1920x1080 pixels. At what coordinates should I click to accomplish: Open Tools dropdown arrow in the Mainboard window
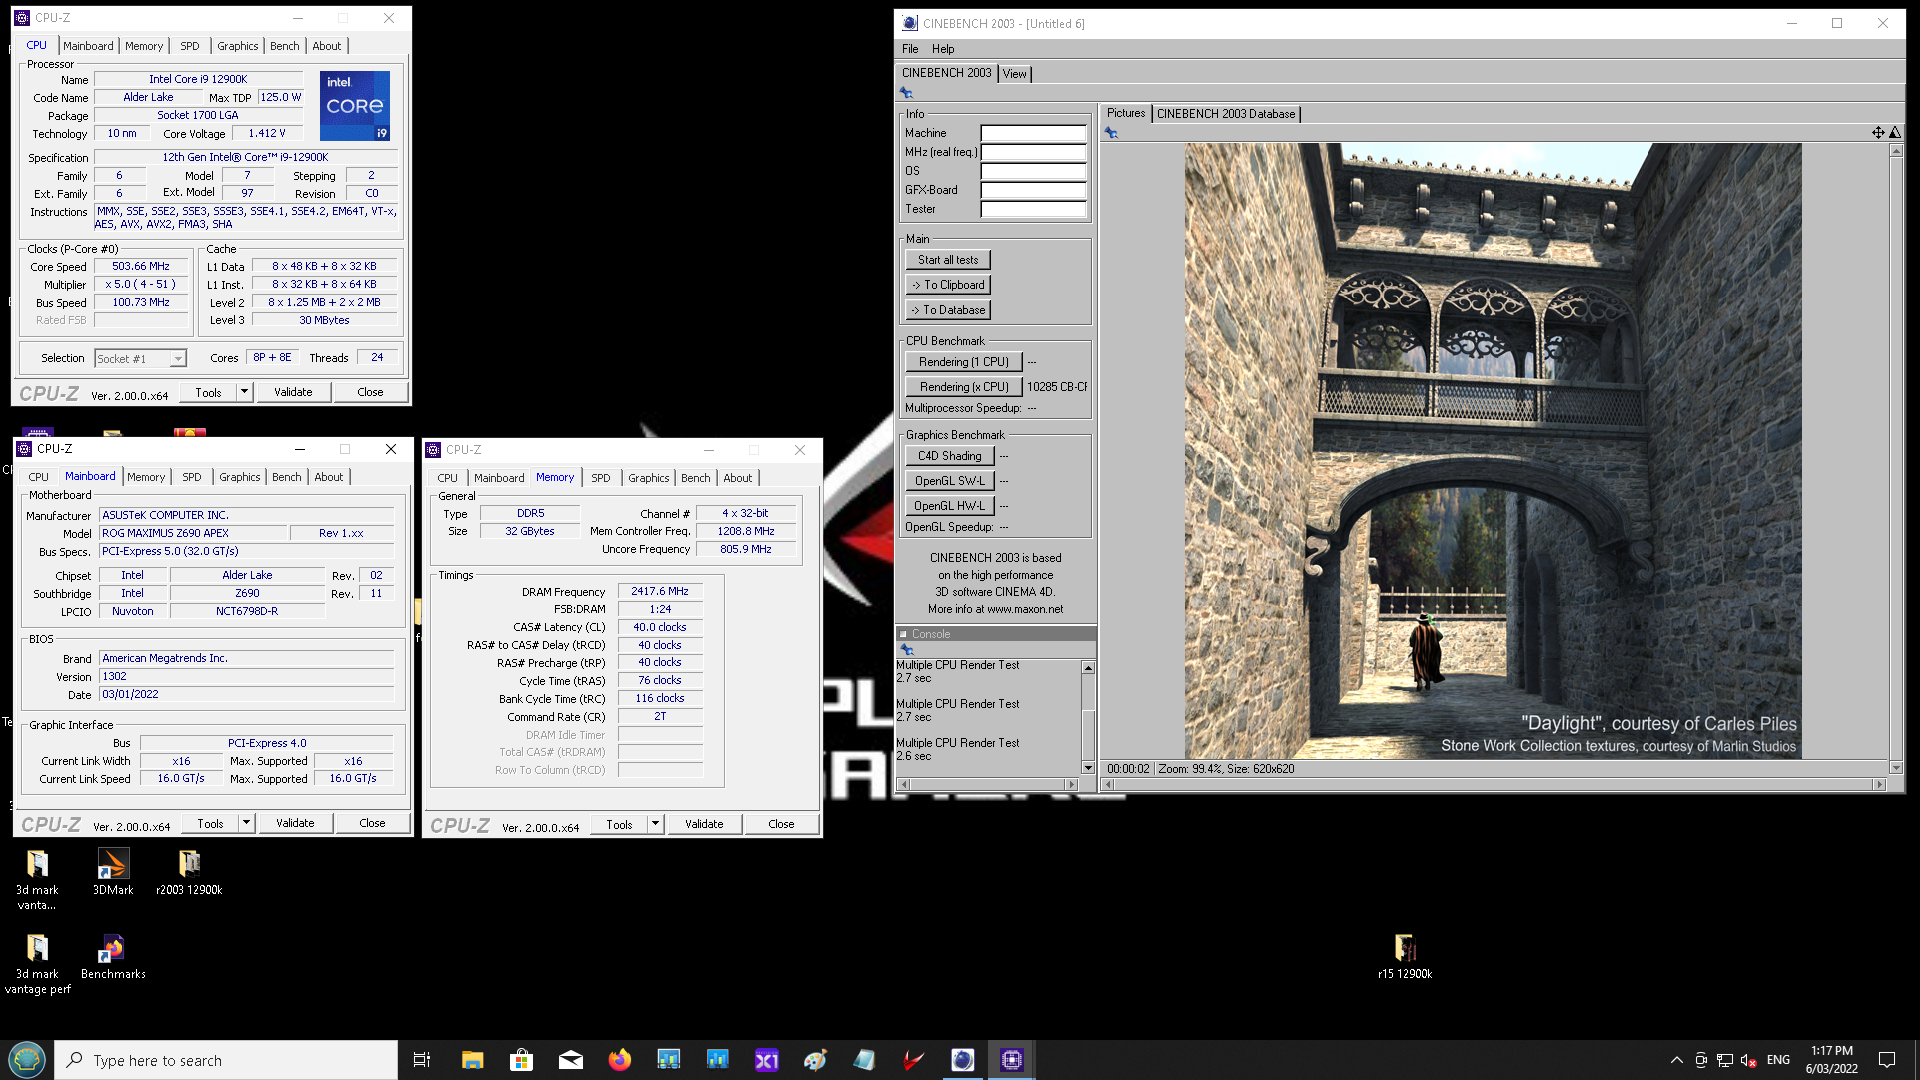point(246,823)
